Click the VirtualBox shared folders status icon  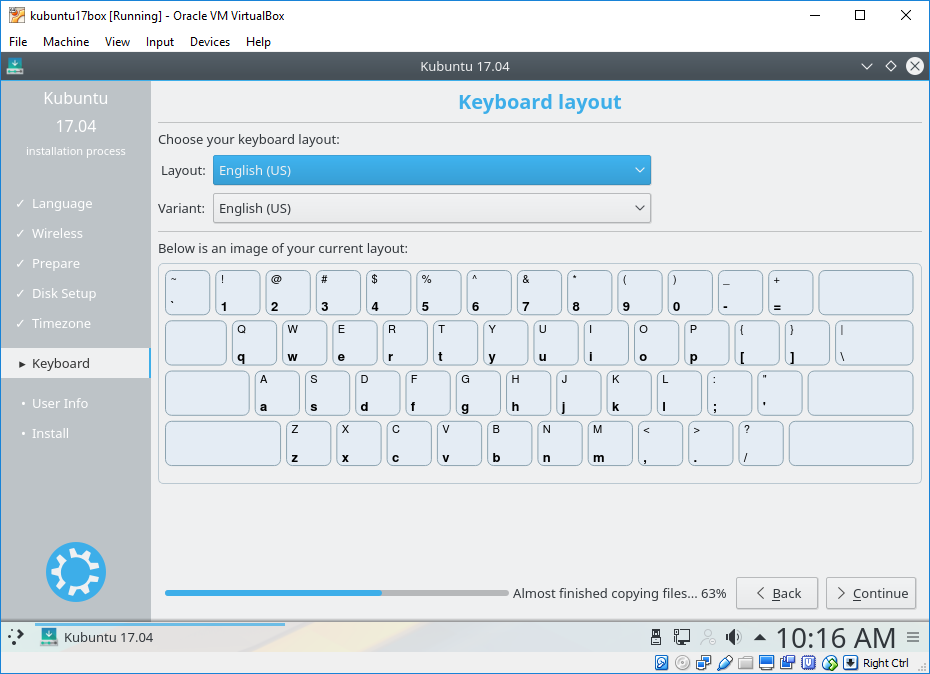tap(746, 663)
